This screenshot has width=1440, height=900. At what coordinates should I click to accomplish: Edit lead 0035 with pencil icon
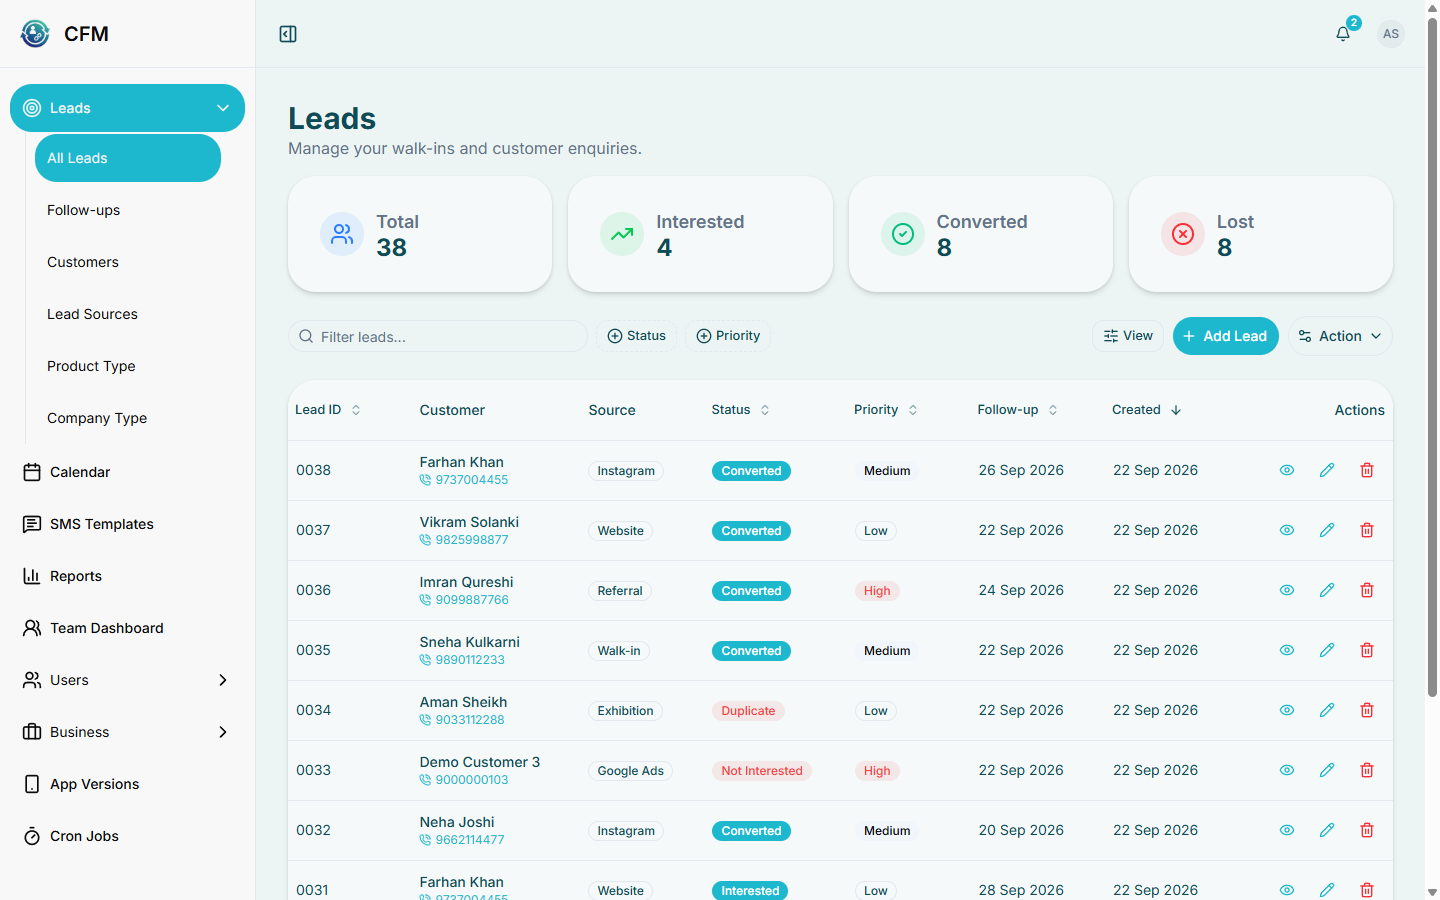pos(1327,650)
